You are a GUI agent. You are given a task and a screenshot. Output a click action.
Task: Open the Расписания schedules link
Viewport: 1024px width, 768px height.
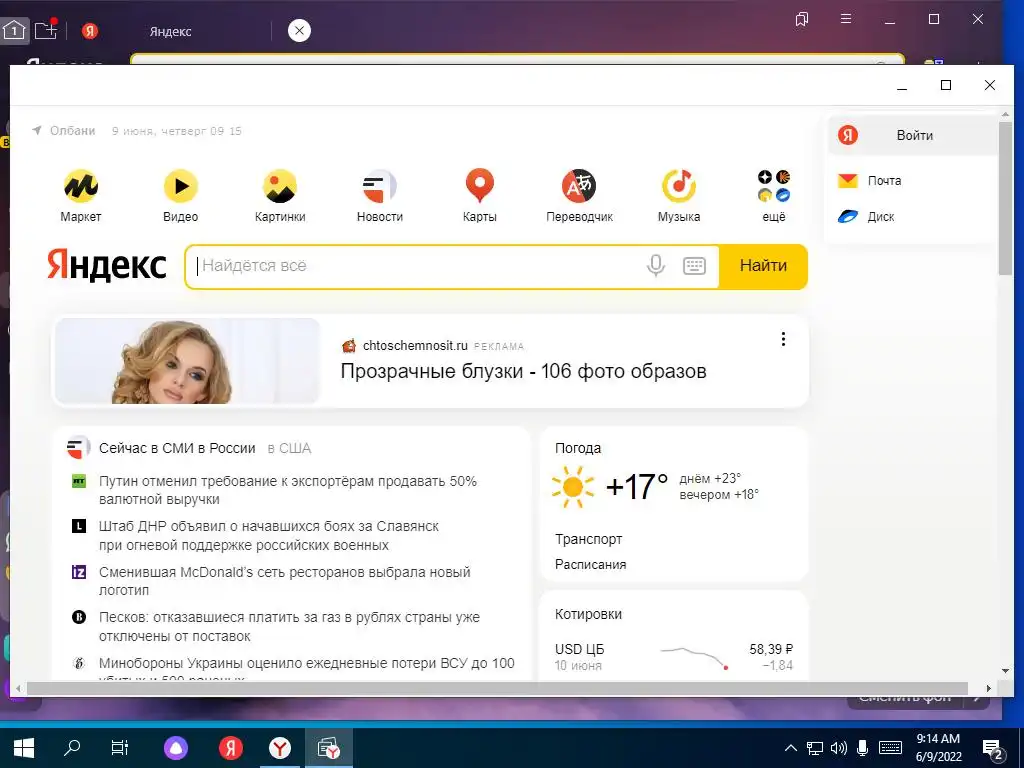click(x=590, y=565)
